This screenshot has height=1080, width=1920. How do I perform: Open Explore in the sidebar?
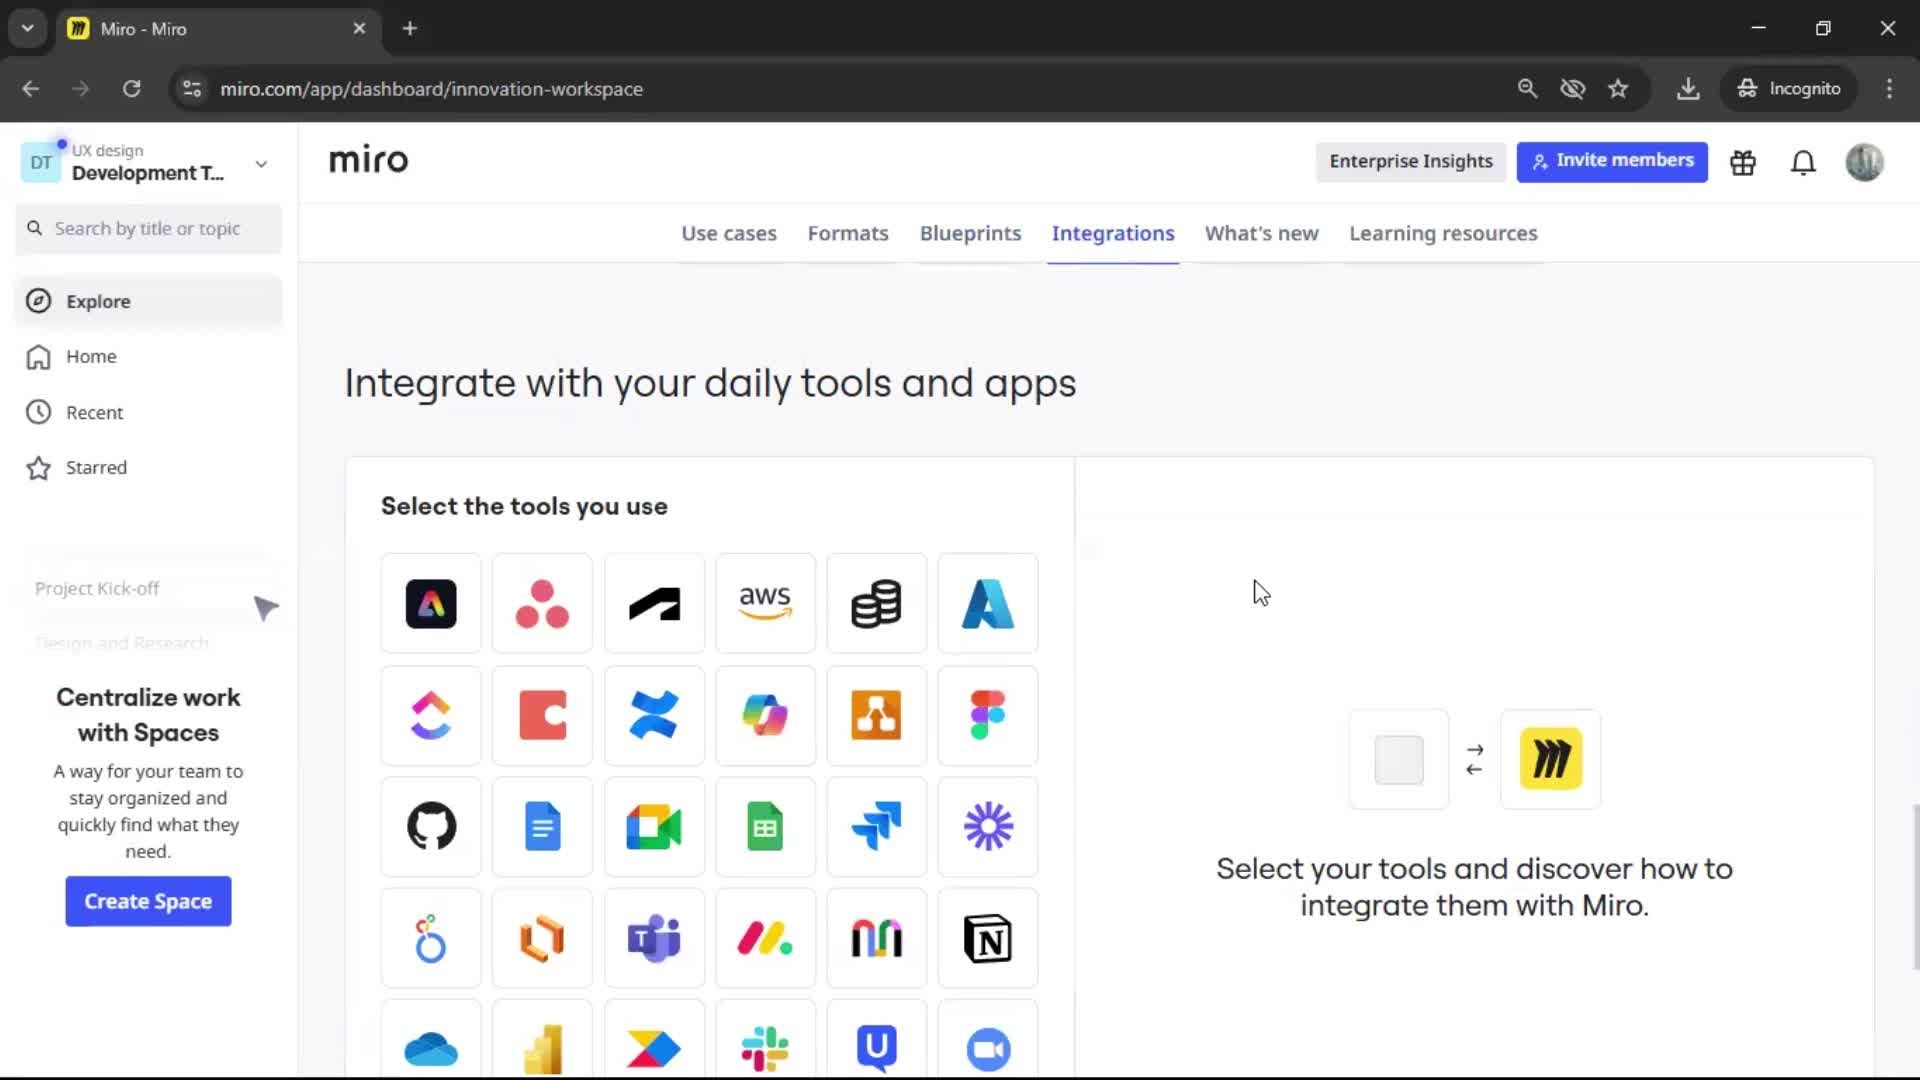pyautogui.click(x=148, y=301)
